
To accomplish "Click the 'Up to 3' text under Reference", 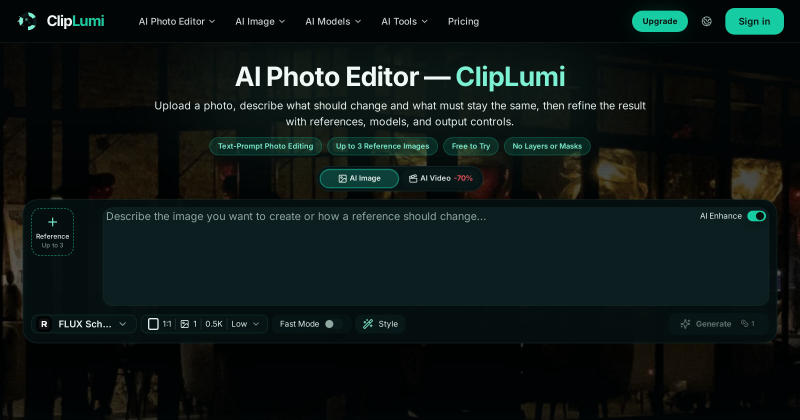I will pos(53,245).
